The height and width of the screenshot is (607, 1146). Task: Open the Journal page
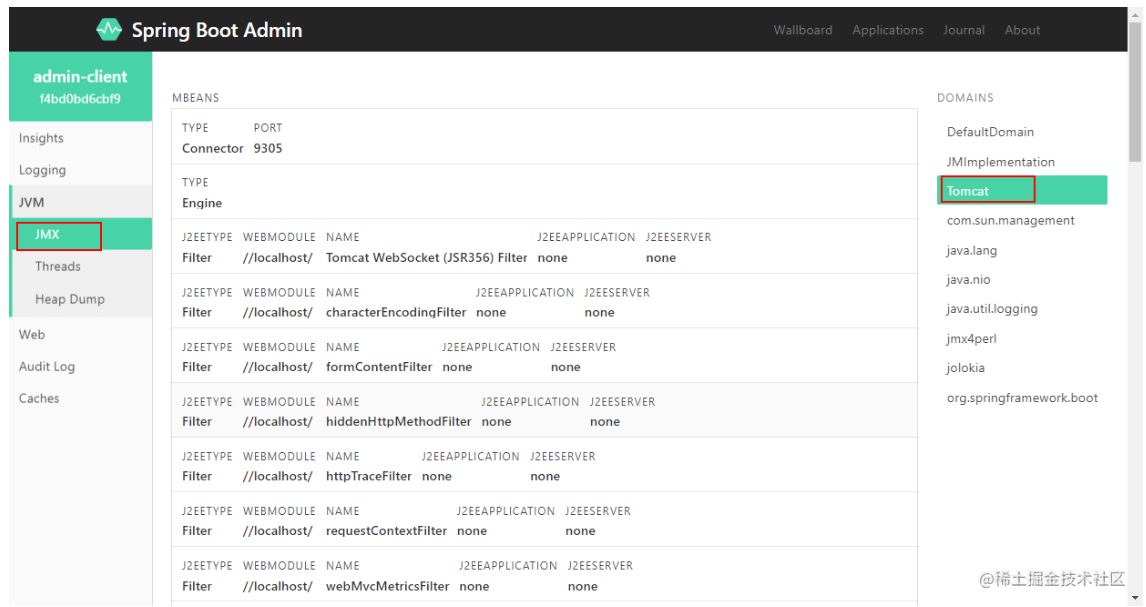pyautogui.click(x=963, y=30)
